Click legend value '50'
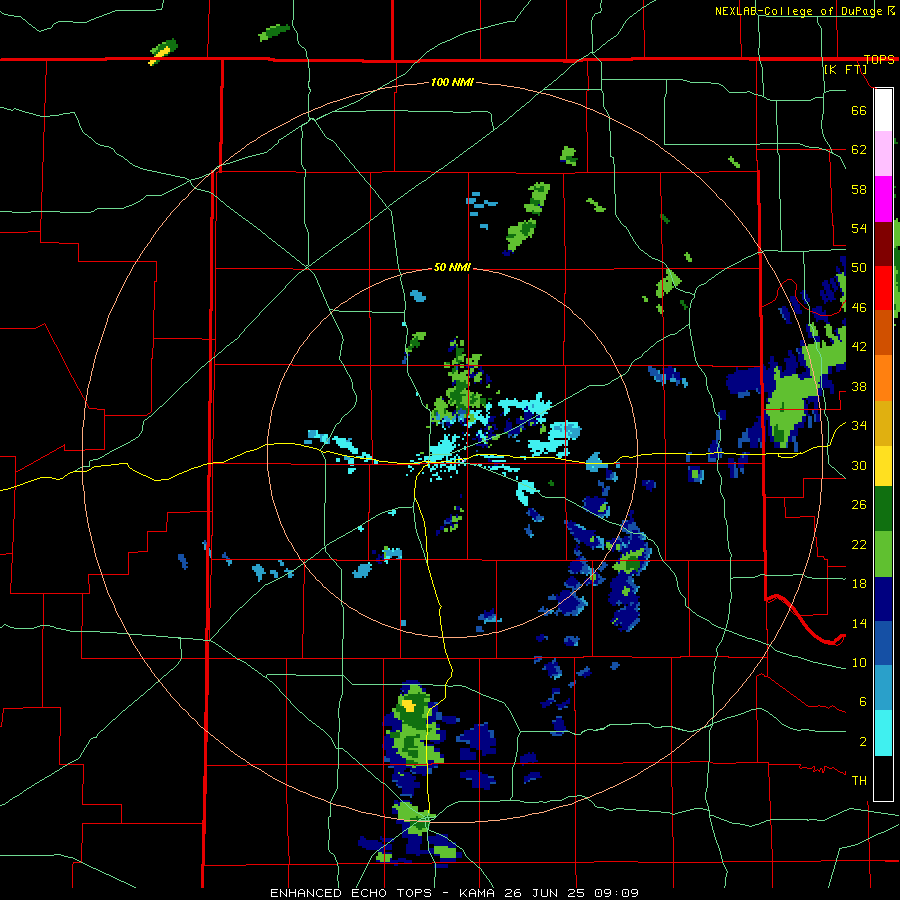 tap(859, 268)
